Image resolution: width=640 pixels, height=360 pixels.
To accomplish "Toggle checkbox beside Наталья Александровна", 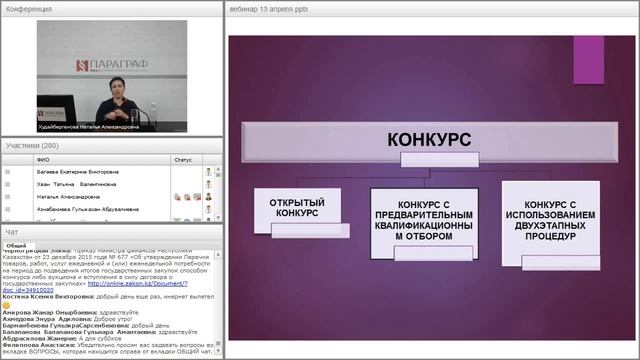I will pyautogui.click(x=7, y=197).
